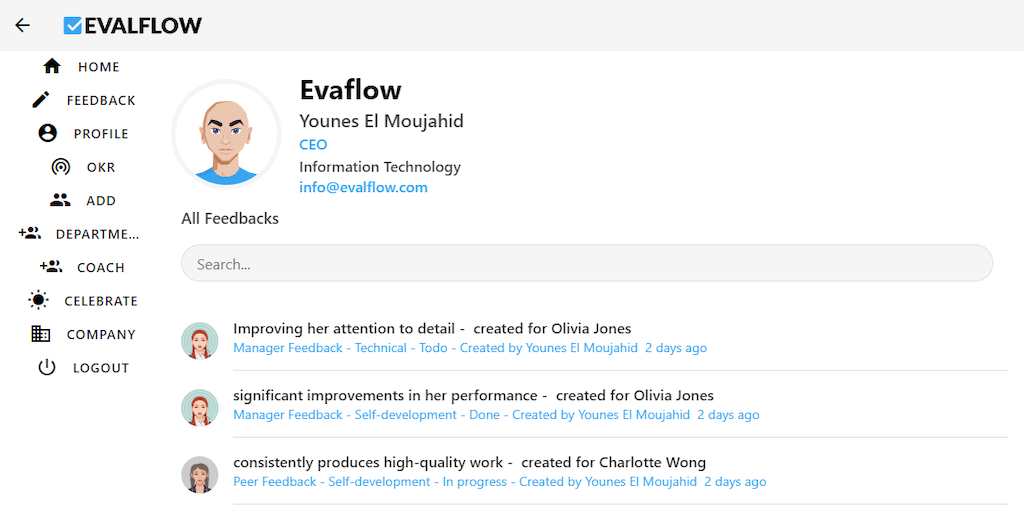Open 'Improving her attention to detail' feedback
This screenshot has height=512, width=1024.
click(x=347, y=328)
